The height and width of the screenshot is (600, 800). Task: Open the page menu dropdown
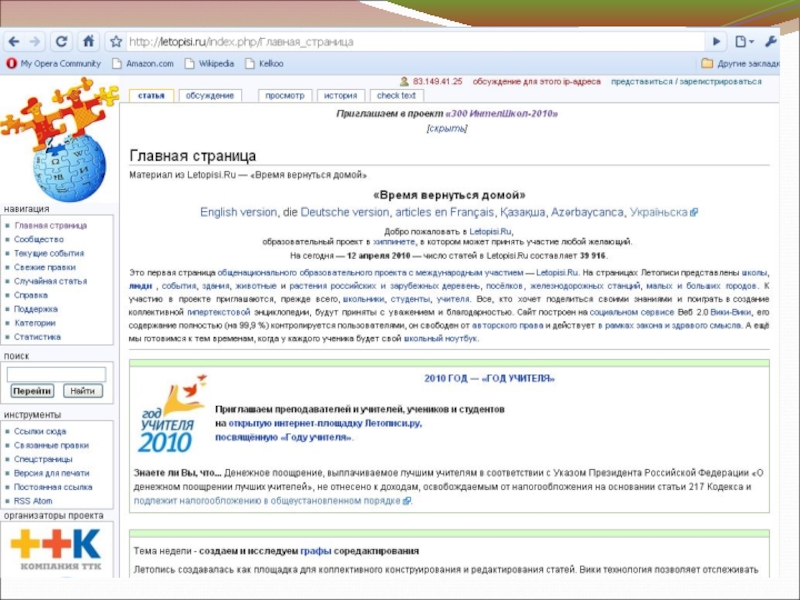pos(744,42)
